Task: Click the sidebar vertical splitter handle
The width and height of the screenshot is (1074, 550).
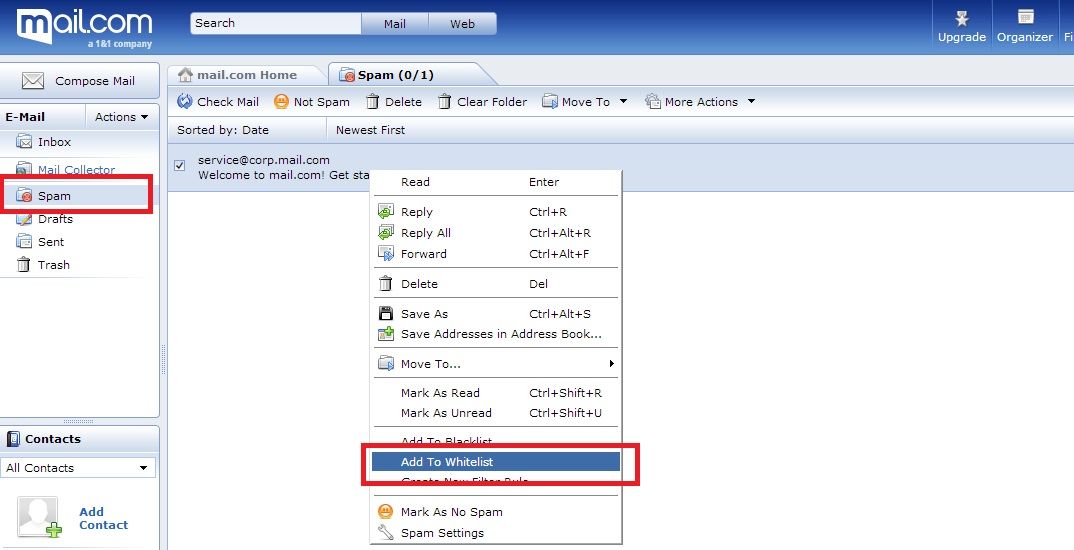Action: 163,359
